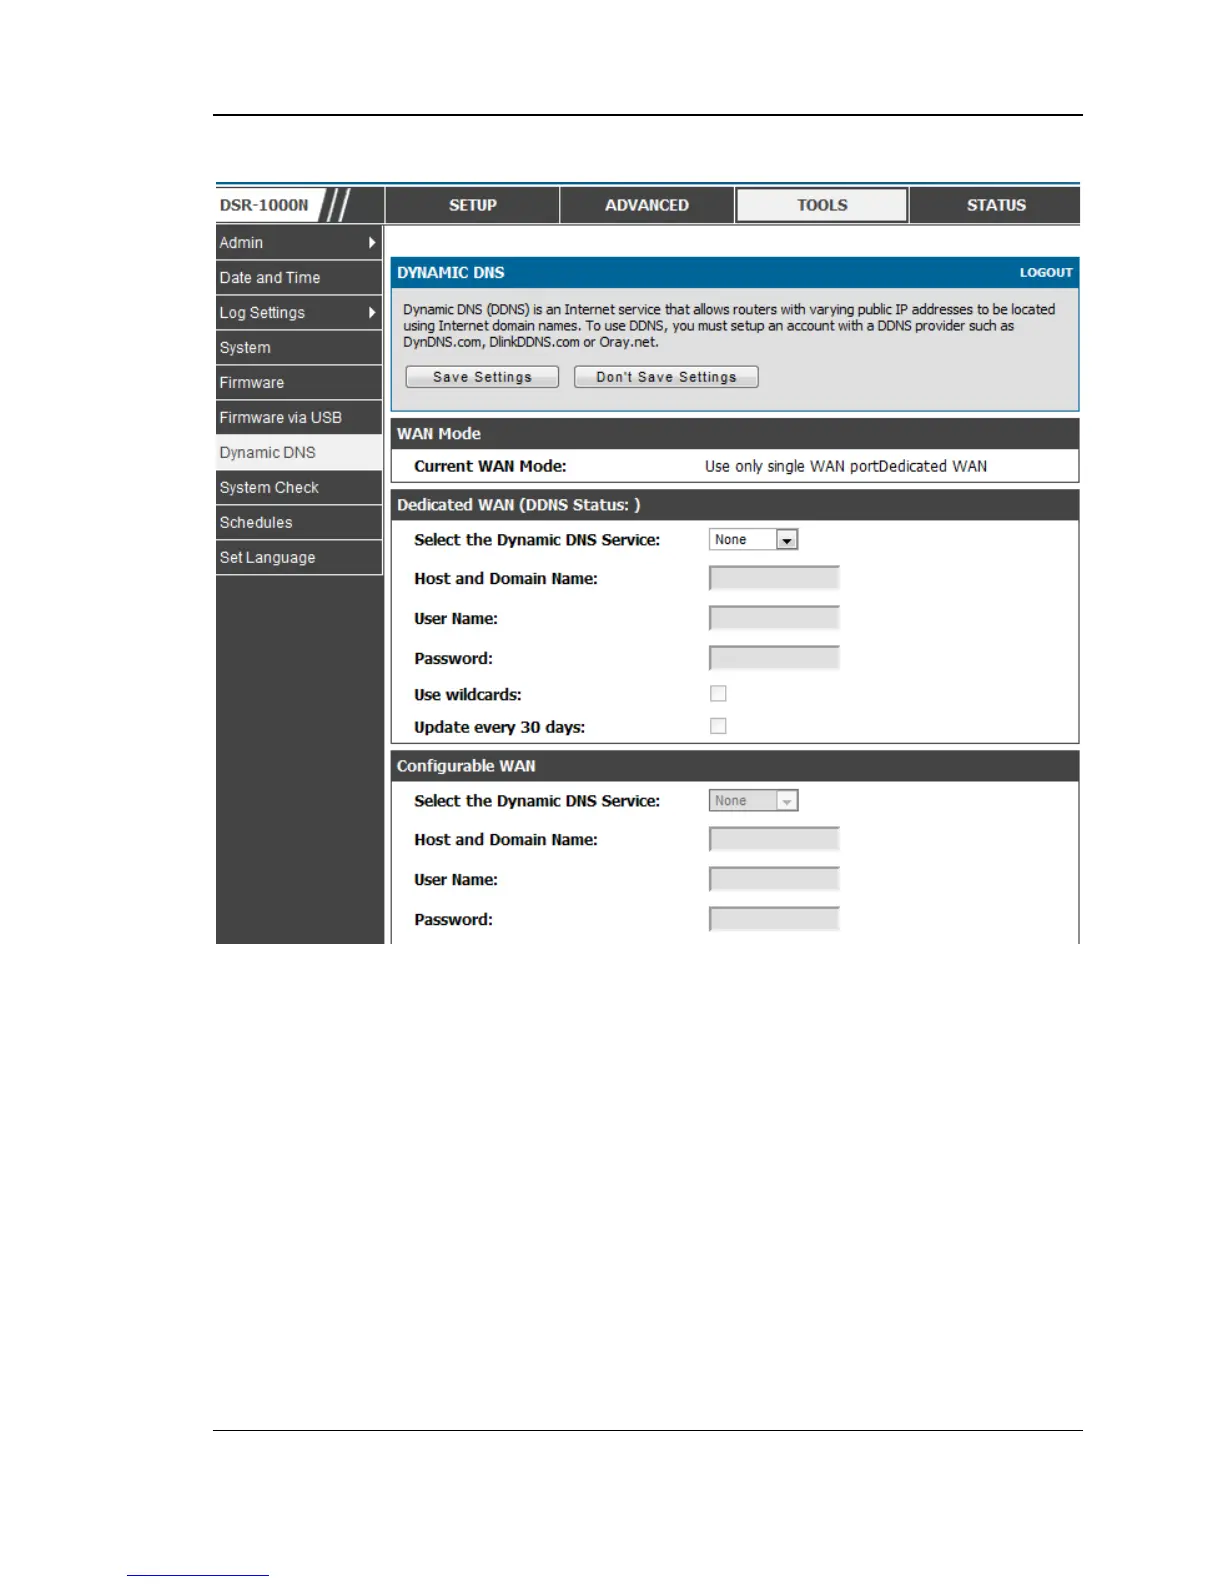
Task: Select Dynamic DNS in sidebar
Action: [x=299, y=453]
